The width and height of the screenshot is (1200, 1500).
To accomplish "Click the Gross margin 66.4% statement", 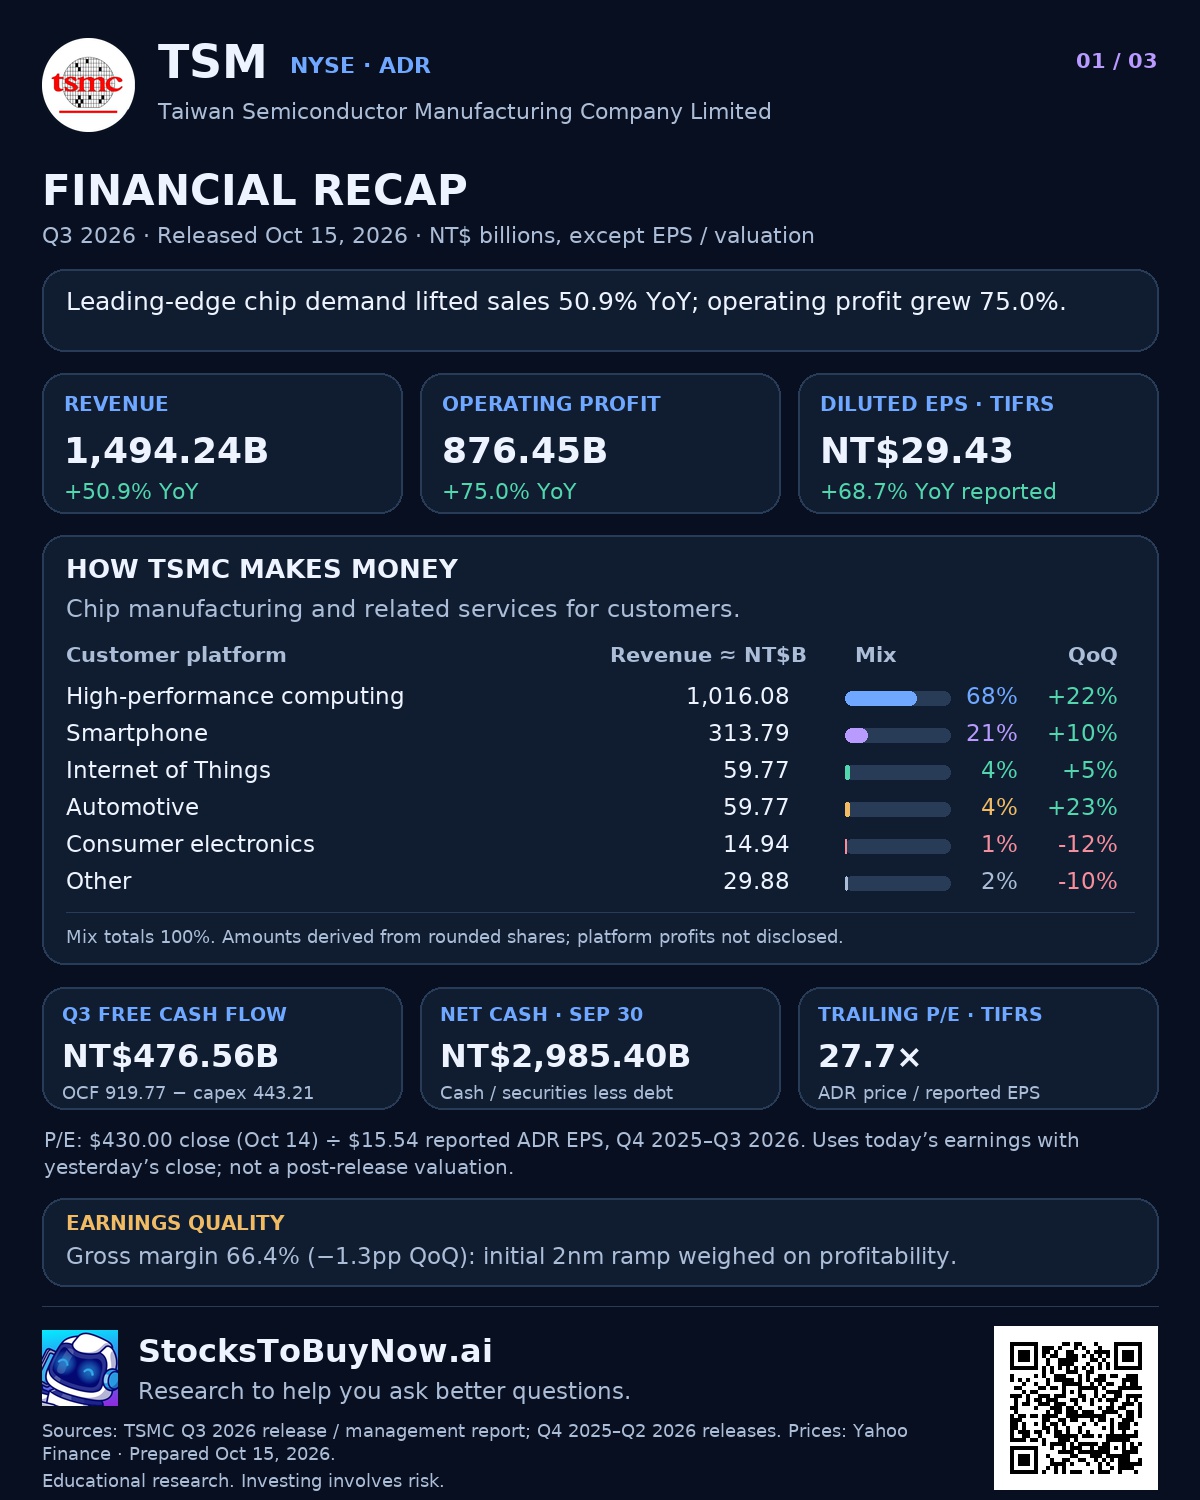I will click(511, 1256).
